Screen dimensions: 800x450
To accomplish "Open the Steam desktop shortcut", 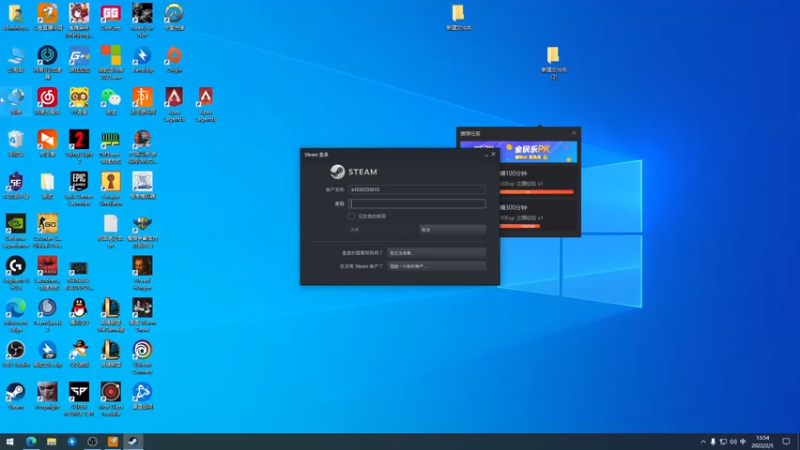I will pyautogui.click(x=16, y=396).
